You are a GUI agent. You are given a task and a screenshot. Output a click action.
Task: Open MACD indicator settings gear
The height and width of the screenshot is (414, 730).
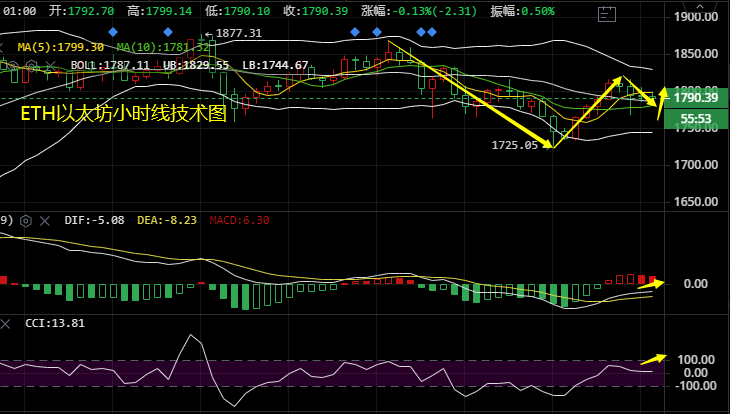coord(26,220)
